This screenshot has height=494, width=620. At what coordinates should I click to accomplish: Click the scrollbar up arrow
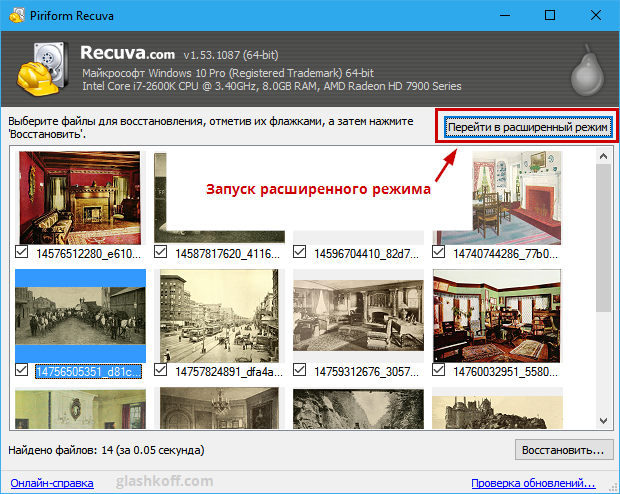pos(603,156)
